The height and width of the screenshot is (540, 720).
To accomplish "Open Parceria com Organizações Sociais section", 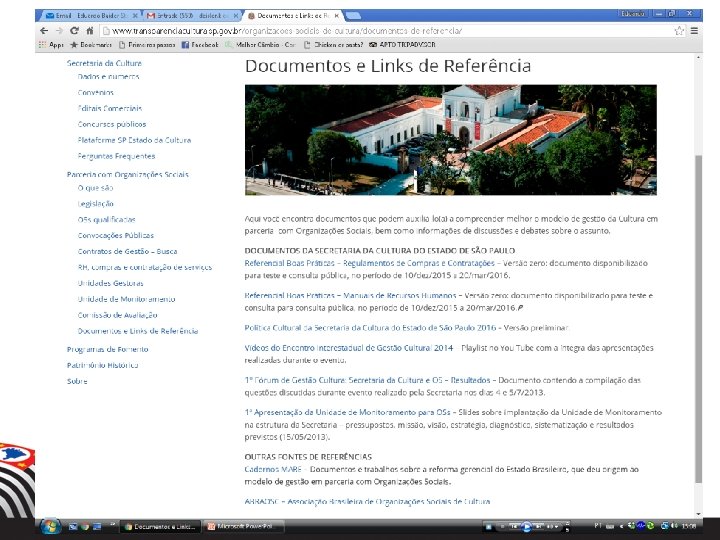I will (x=128, y=174).
